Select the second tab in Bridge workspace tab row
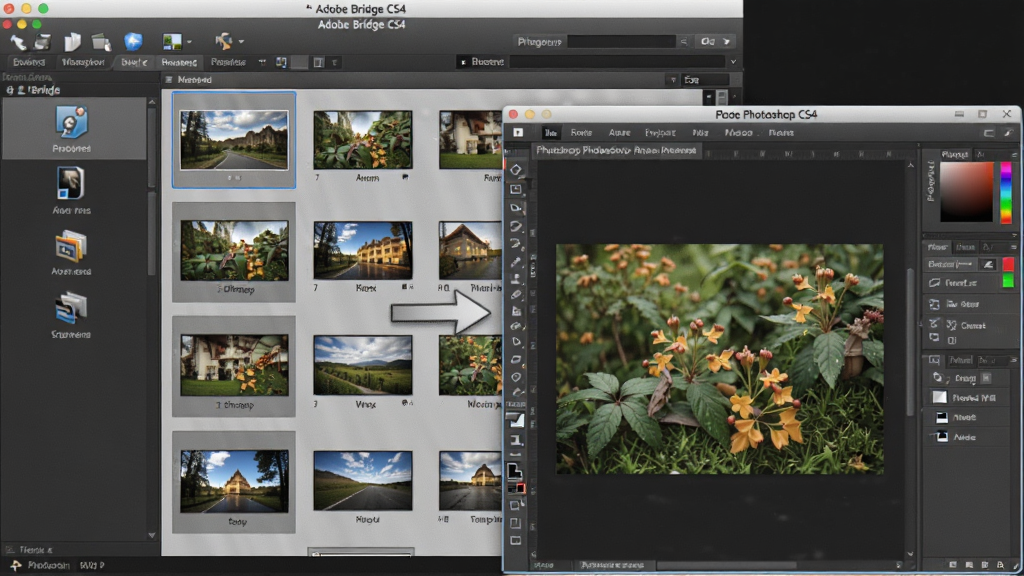The image size is (1024, 576). (83, 62)
